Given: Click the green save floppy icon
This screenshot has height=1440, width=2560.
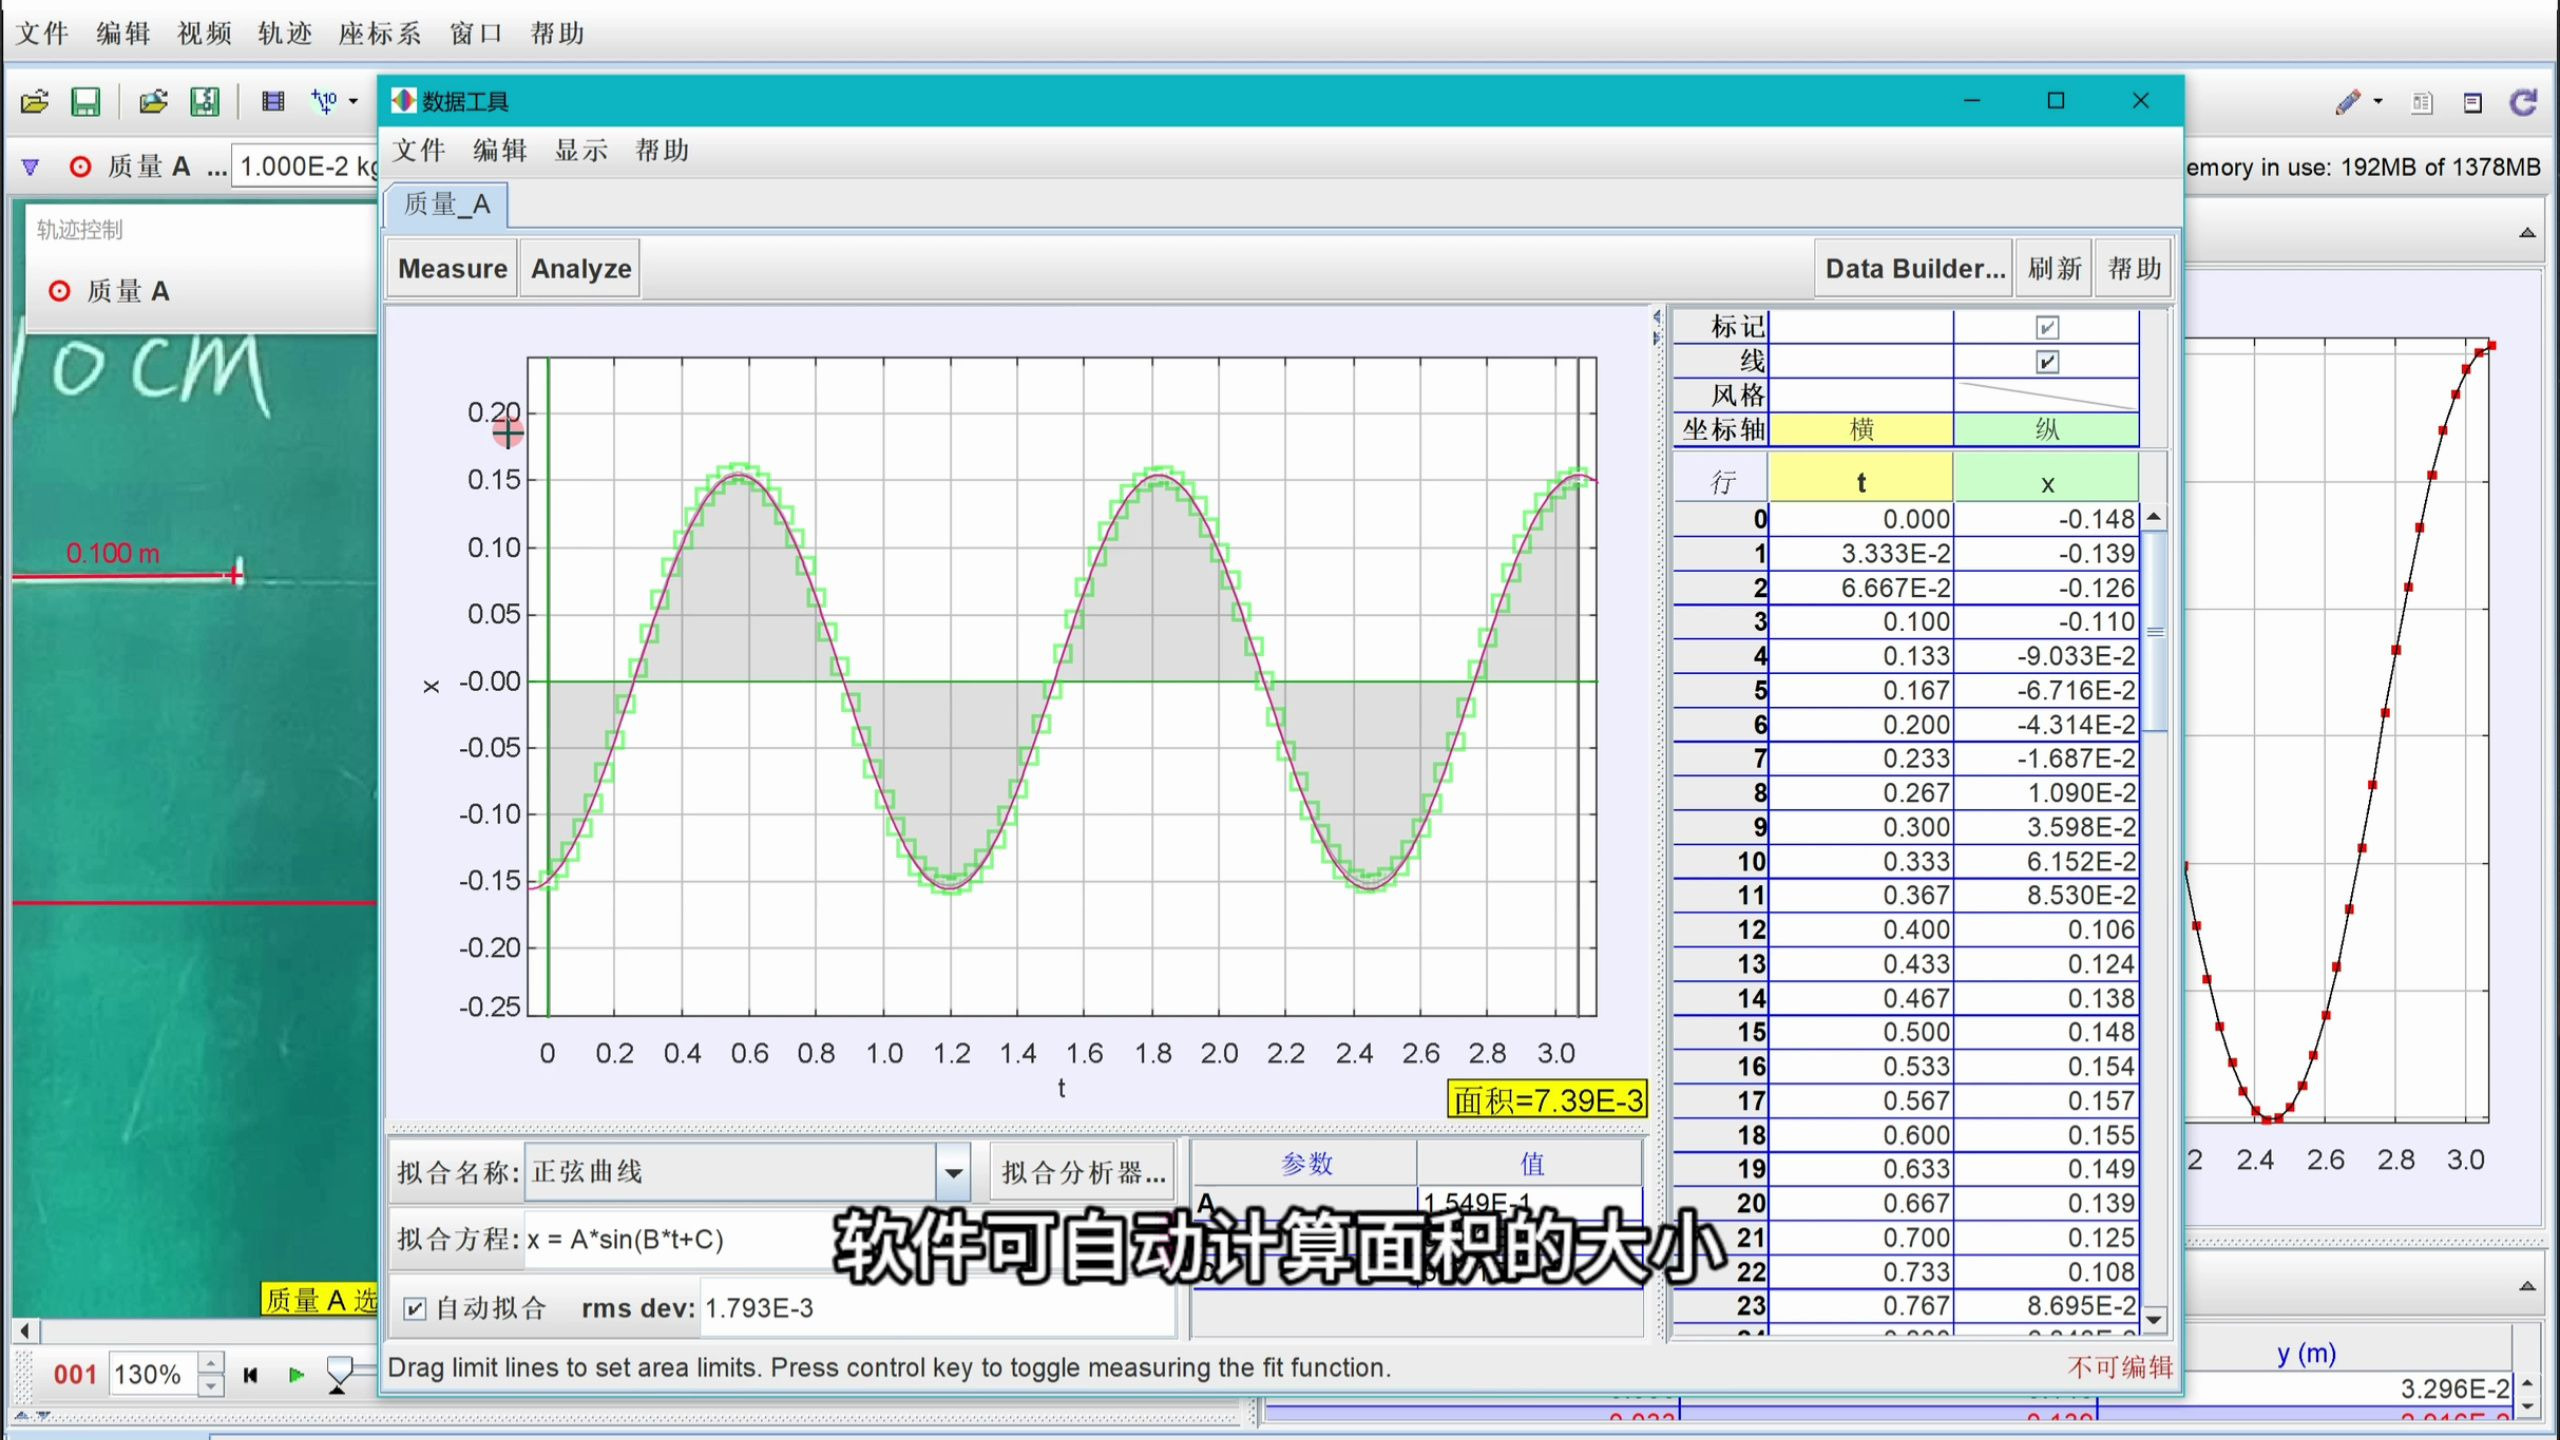Looking at the screenshot, I should pyautogui.click(x=86, y=102).
